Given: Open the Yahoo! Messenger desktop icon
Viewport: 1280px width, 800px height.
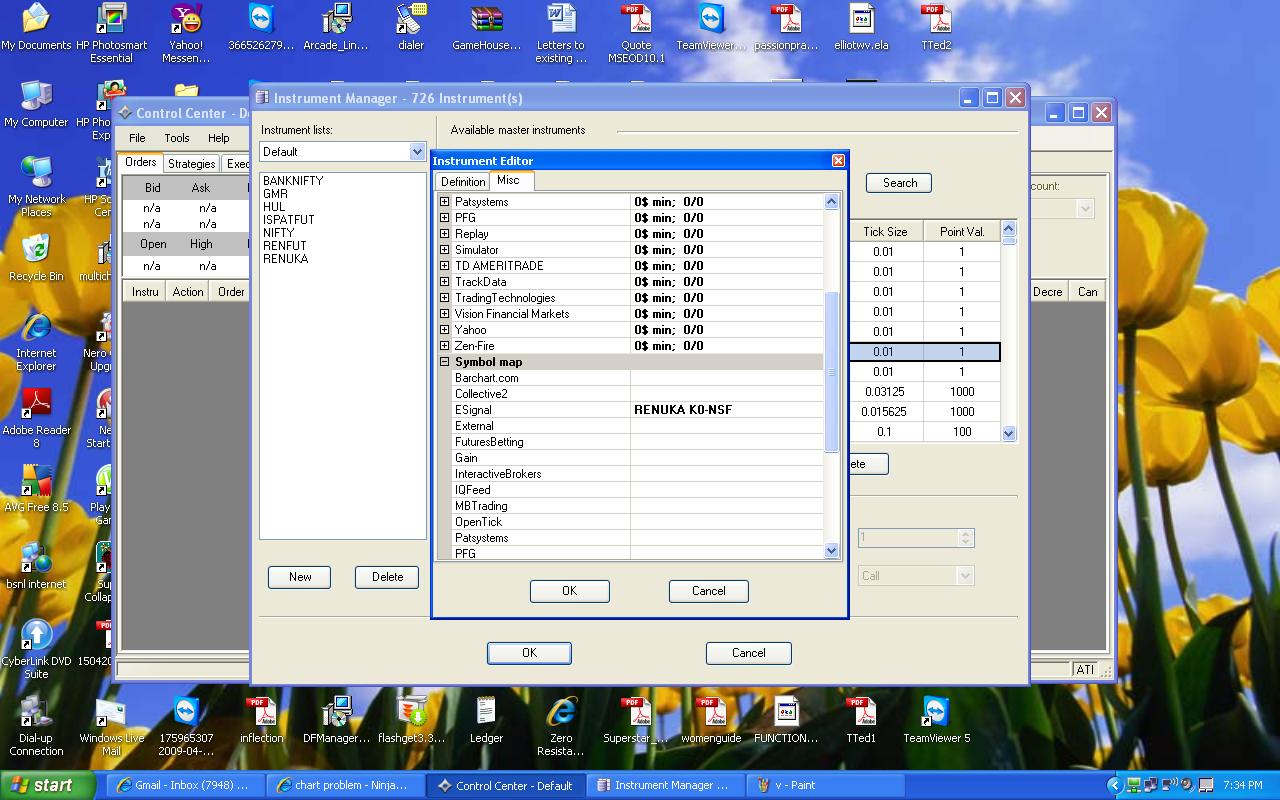Looking at the screenshot, I should tap(186, 20).
